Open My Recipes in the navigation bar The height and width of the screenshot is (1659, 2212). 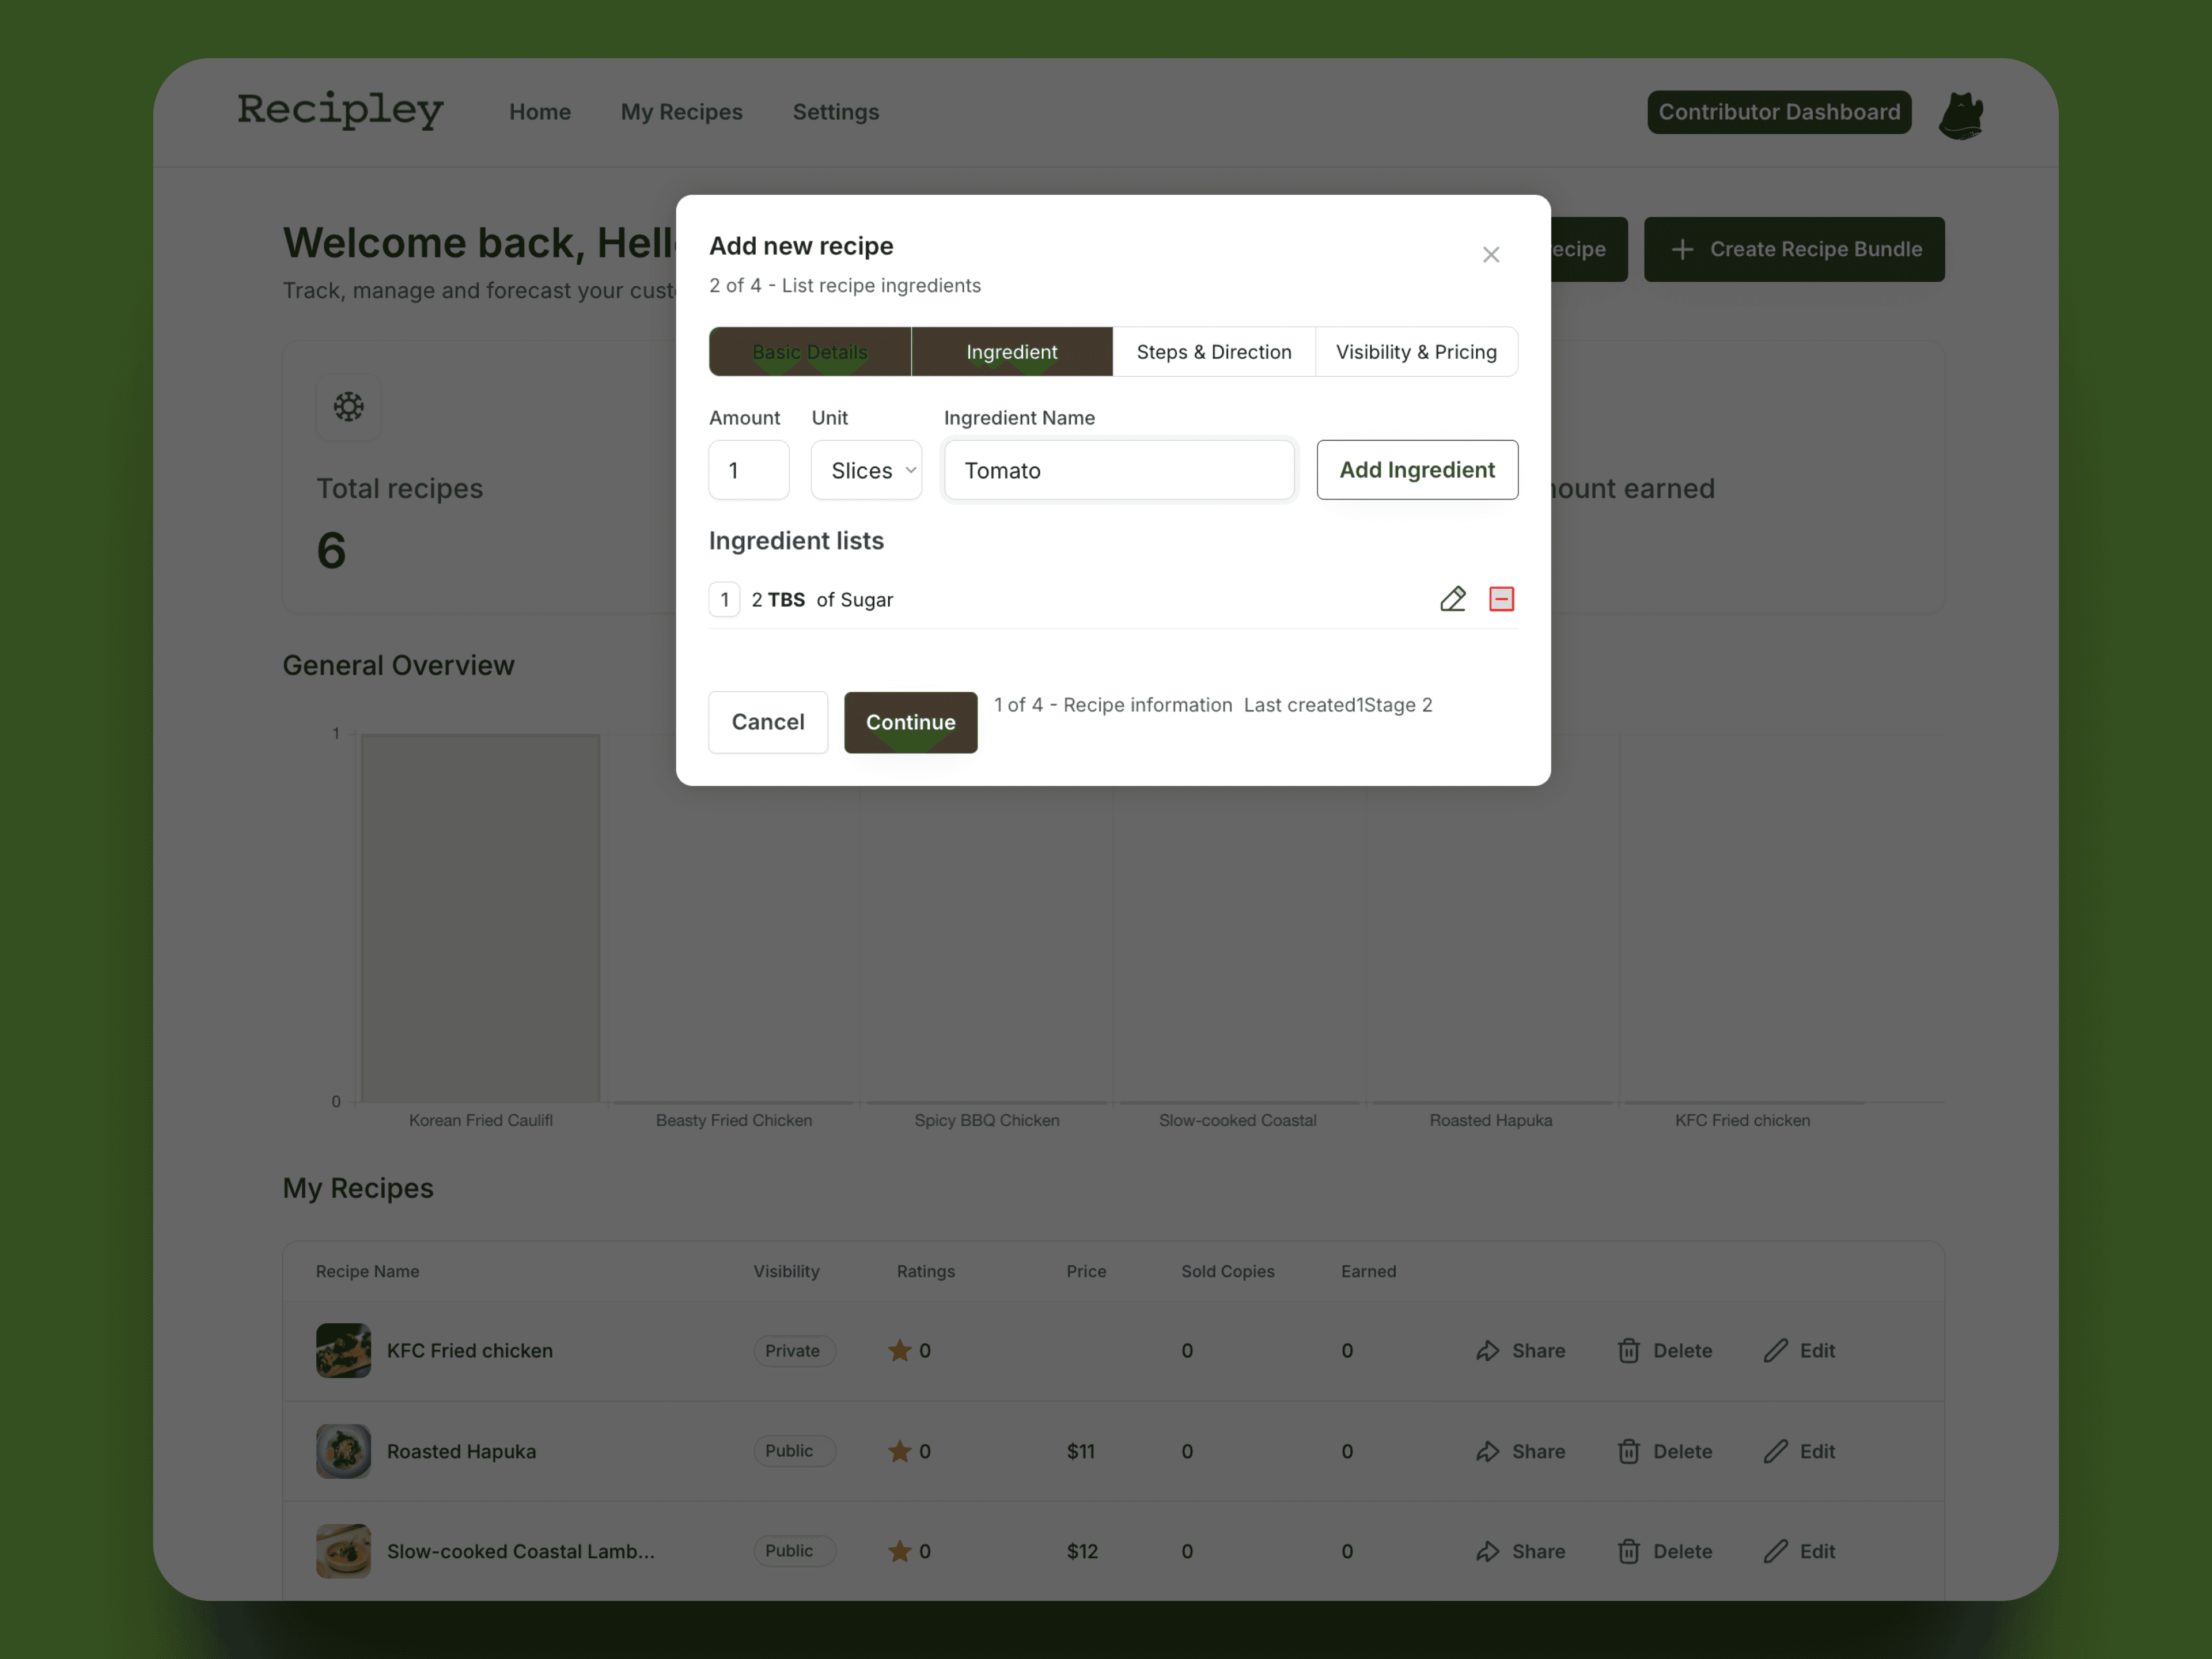click(682, 112)
